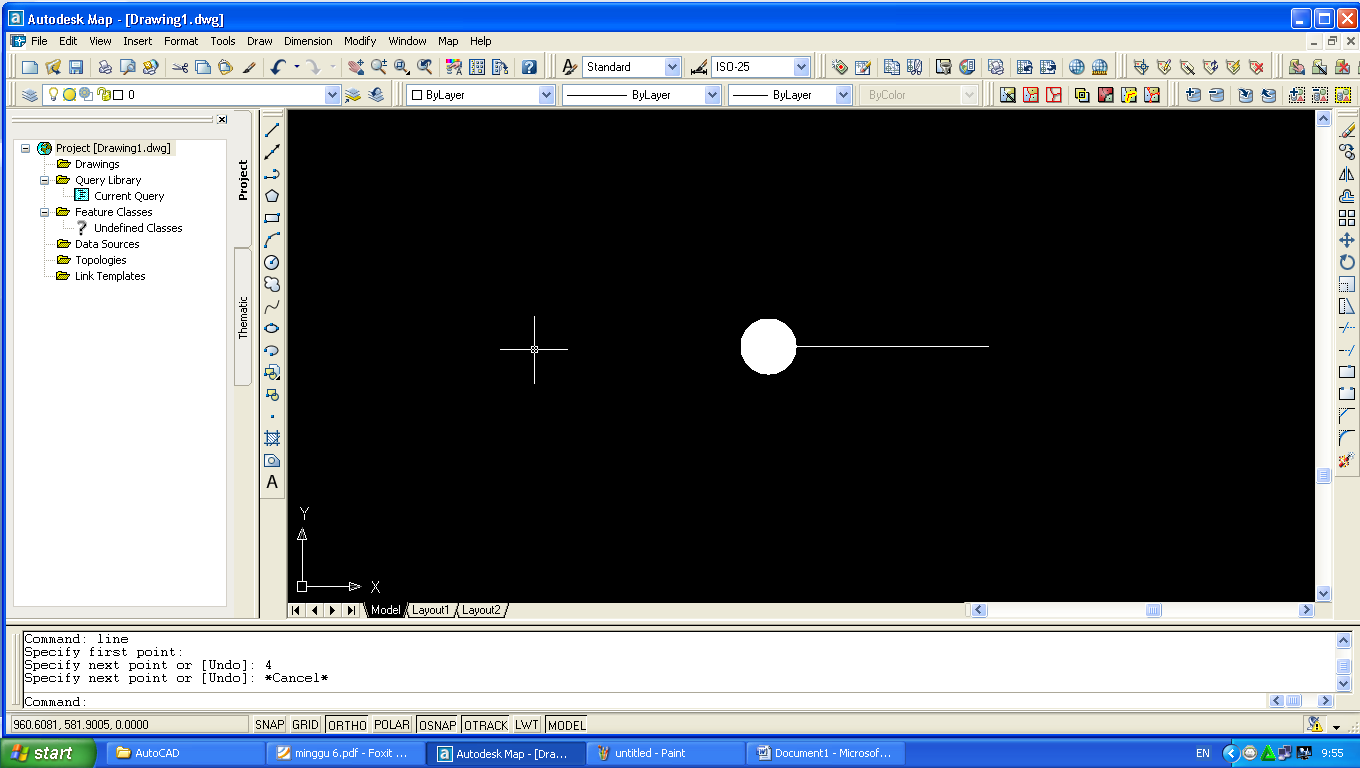Open the Draw menu
This screenshot has width=1360, height=768.
click(x=260, y=41)
